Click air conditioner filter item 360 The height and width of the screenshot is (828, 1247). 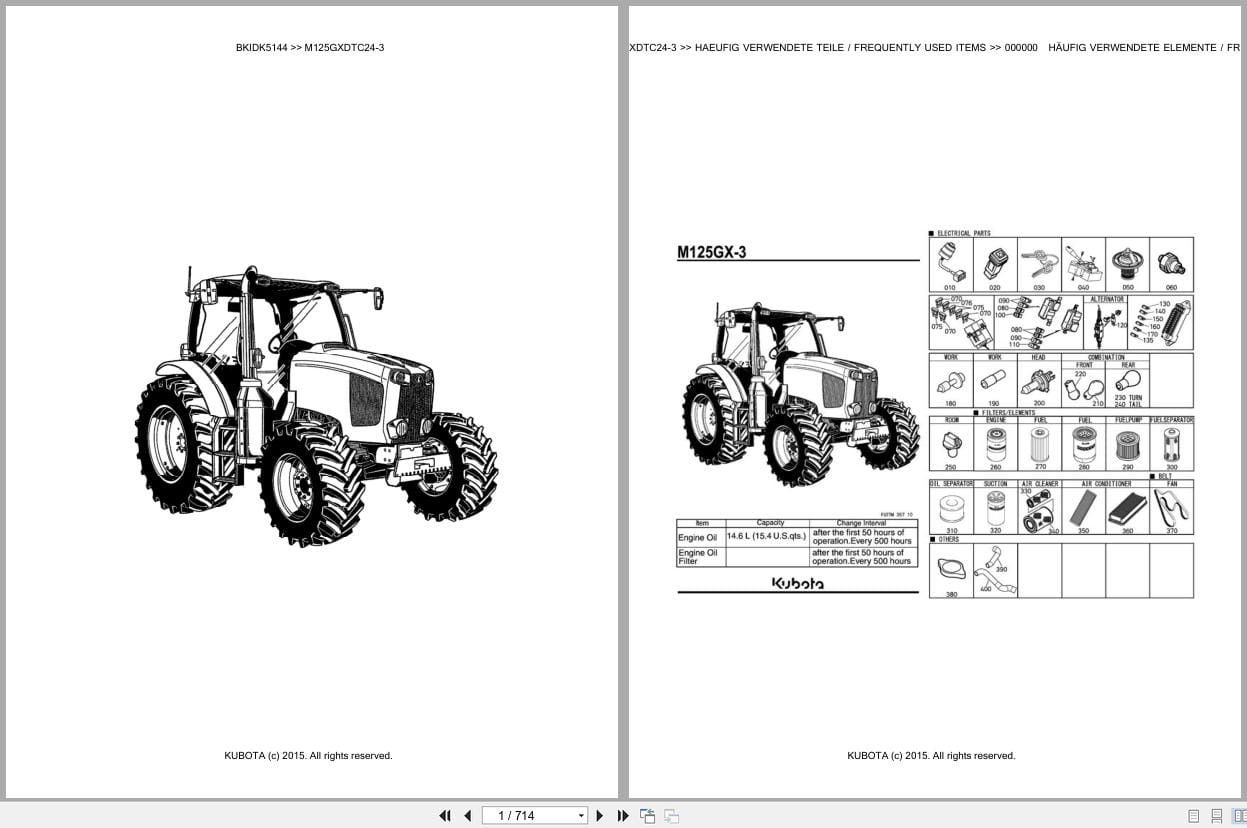coord(1127,510)
